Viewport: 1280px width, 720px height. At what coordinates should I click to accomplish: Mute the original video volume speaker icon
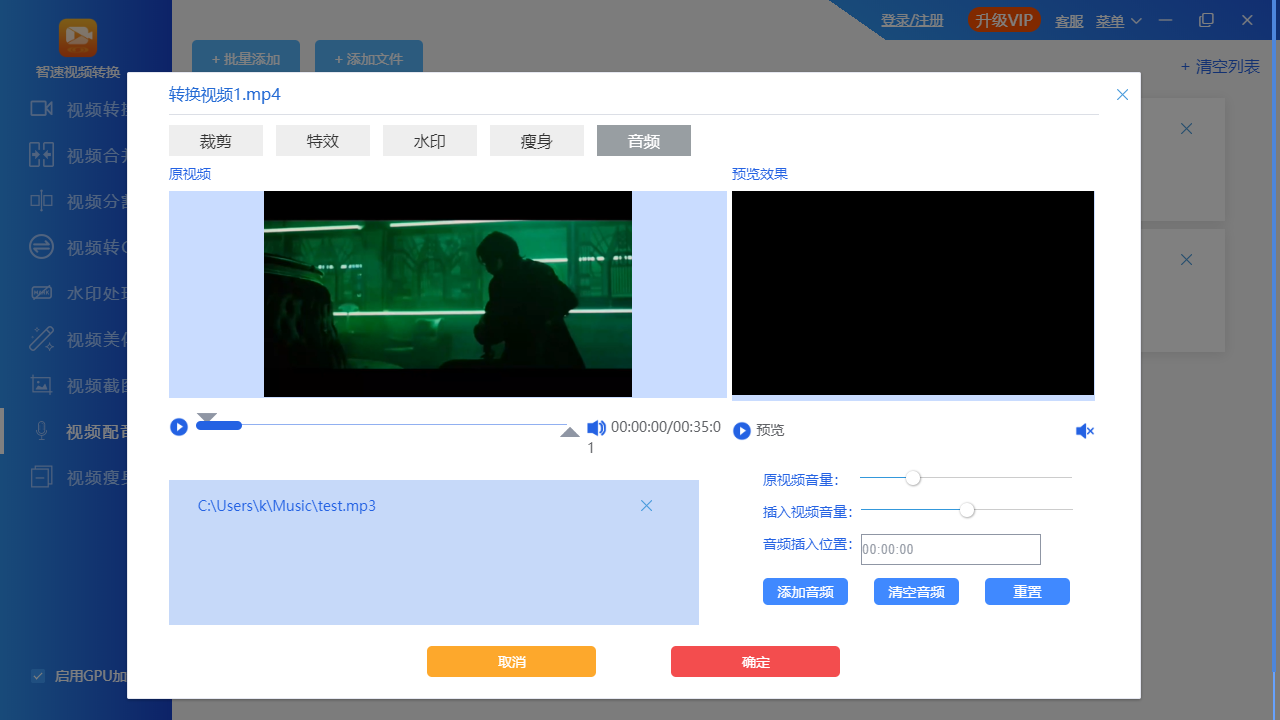pos(596,427)
